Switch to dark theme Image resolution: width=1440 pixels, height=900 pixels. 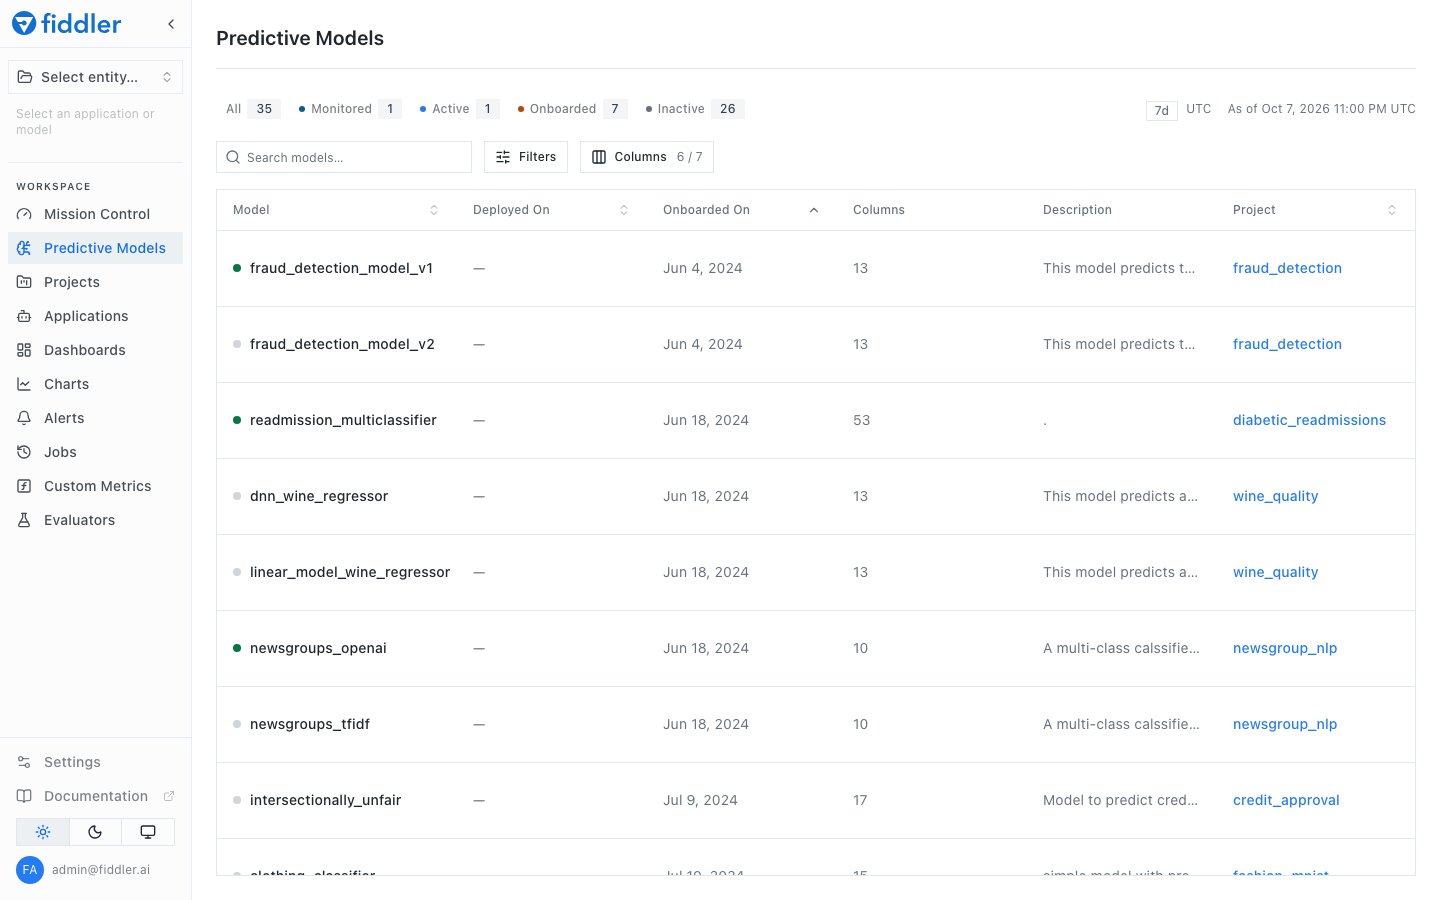point(95,832)
